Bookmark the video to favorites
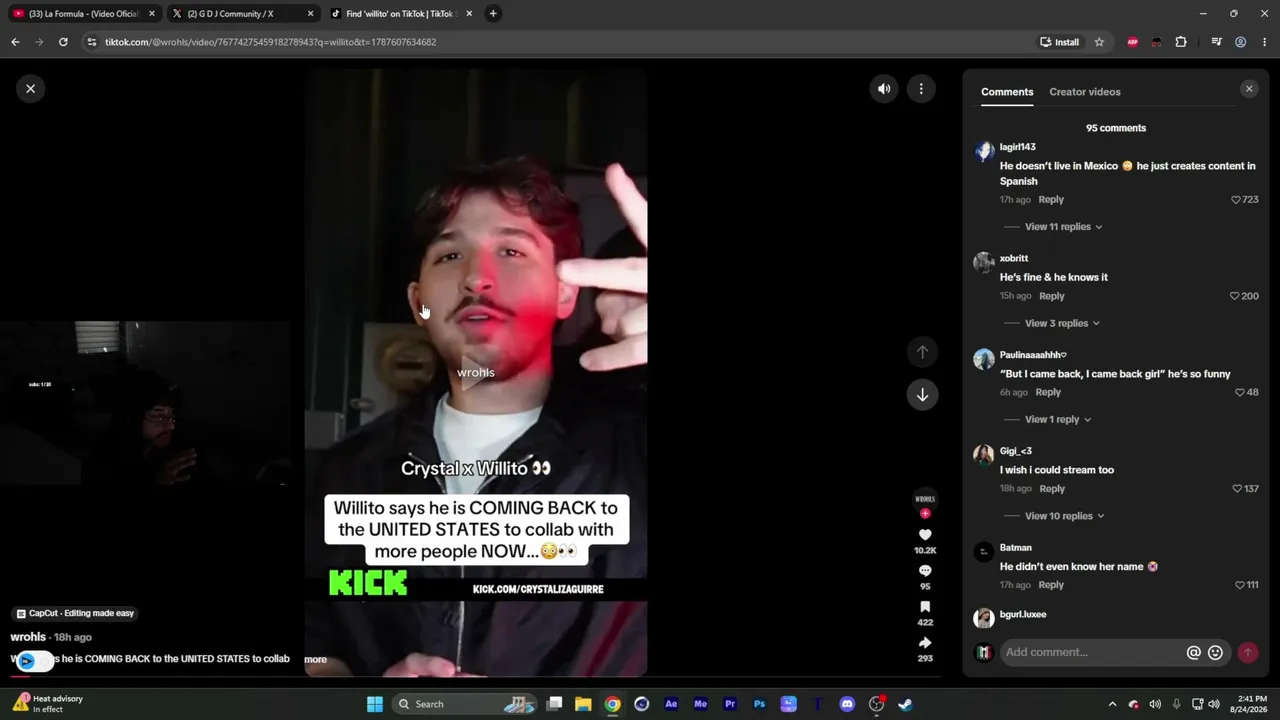Image resolution: width=1280 pixels, height=720 pixels. [925, 607]
